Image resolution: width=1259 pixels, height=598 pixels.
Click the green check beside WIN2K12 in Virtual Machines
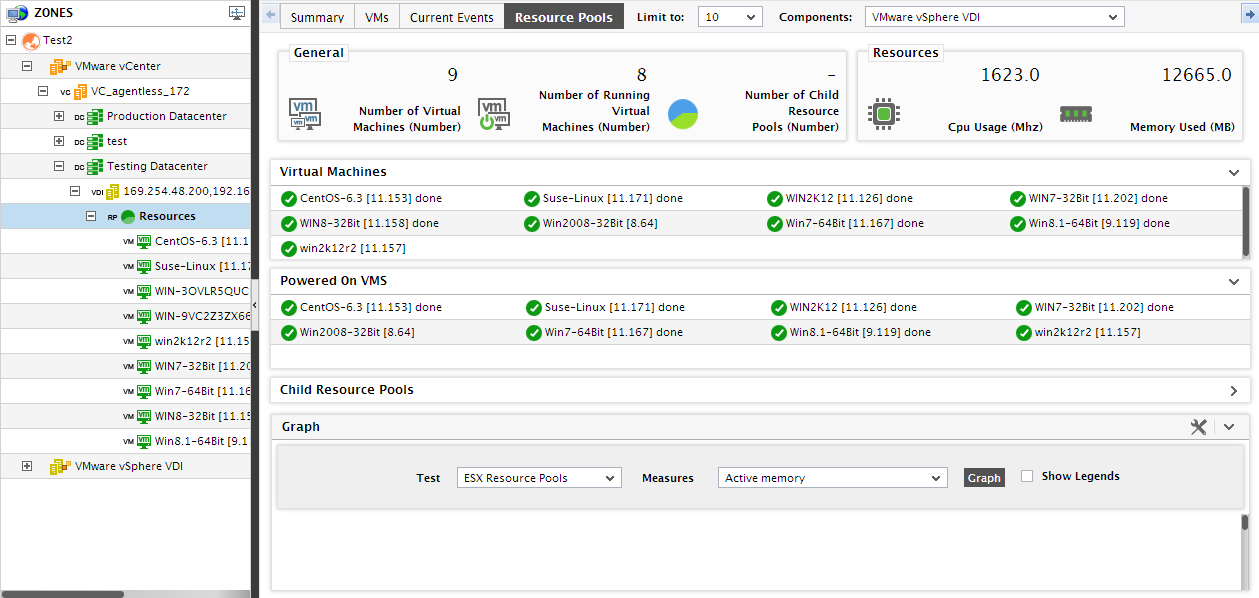[775, 199]
